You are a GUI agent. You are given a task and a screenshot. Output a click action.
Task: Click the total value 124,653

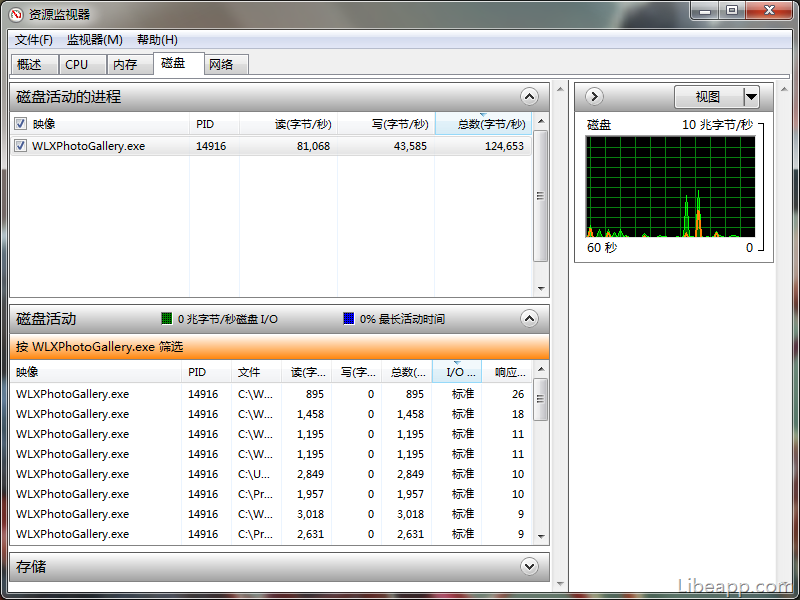point(504,146)
